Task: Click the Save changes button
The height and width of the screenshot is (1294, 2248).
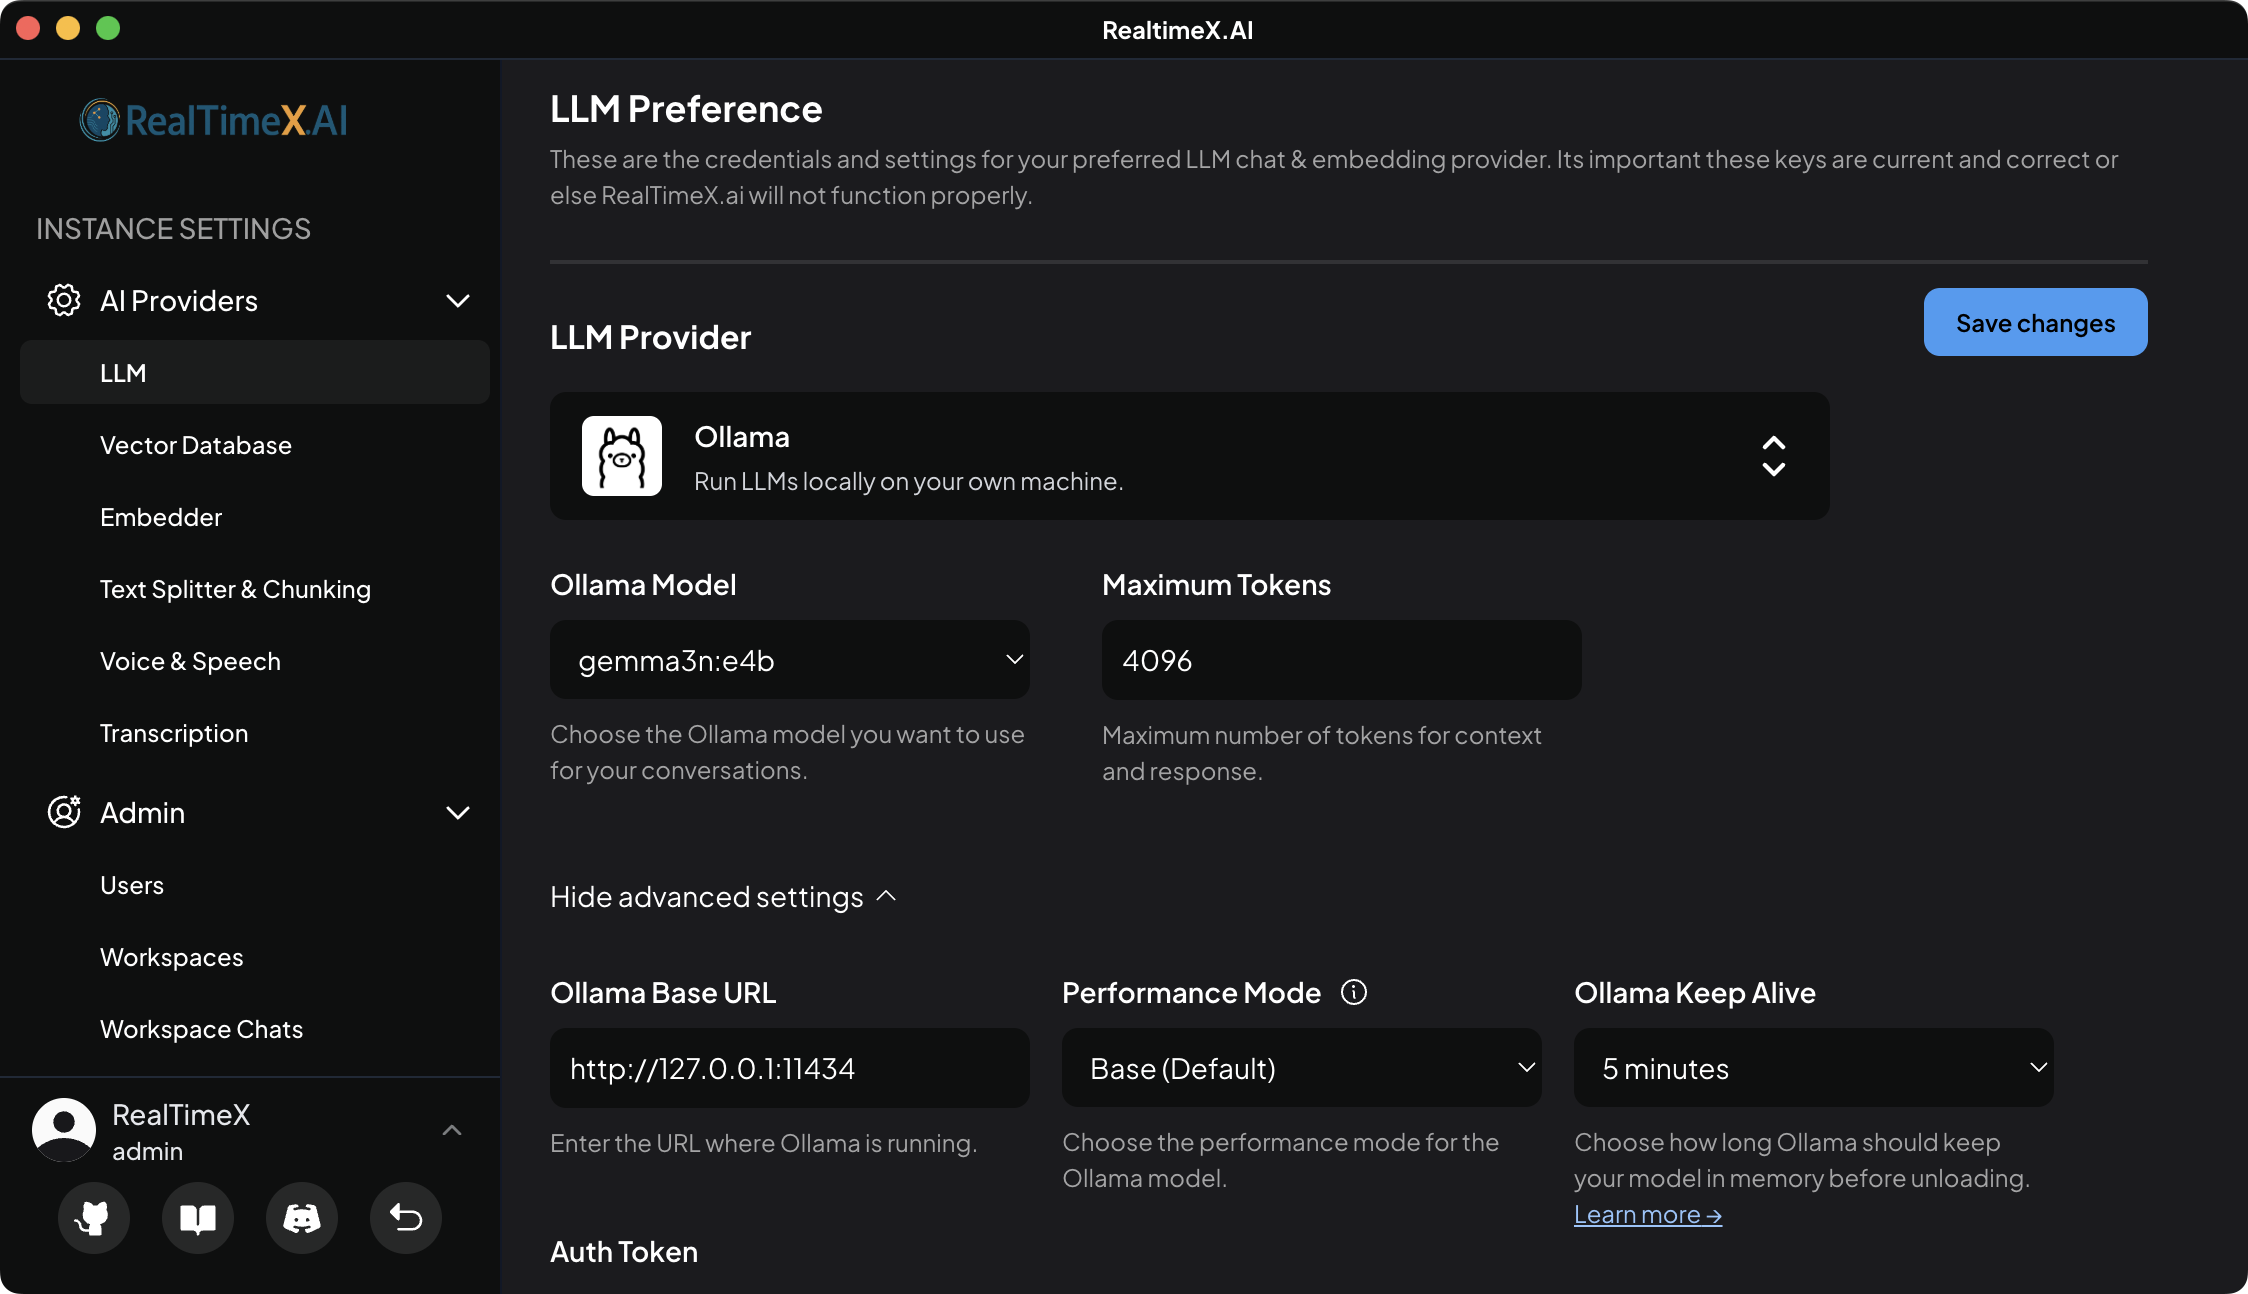Action: tap(2035, 322)
